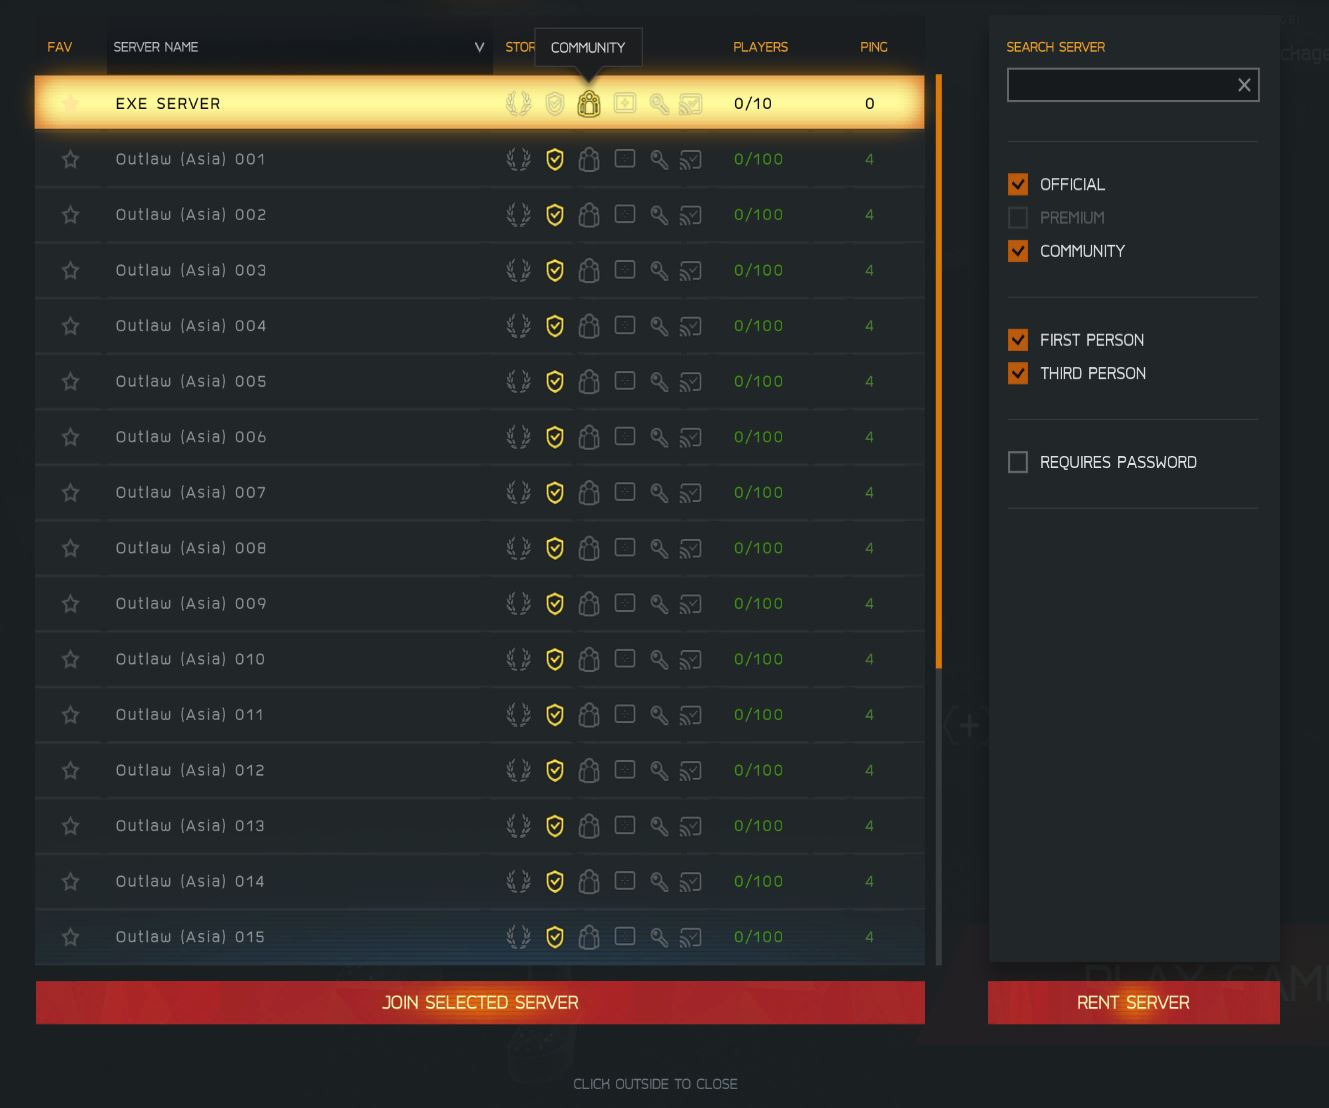
Task: Click the yellow shield icon on Outlaw (Asia) 003
Action: [x=555, y=270]
